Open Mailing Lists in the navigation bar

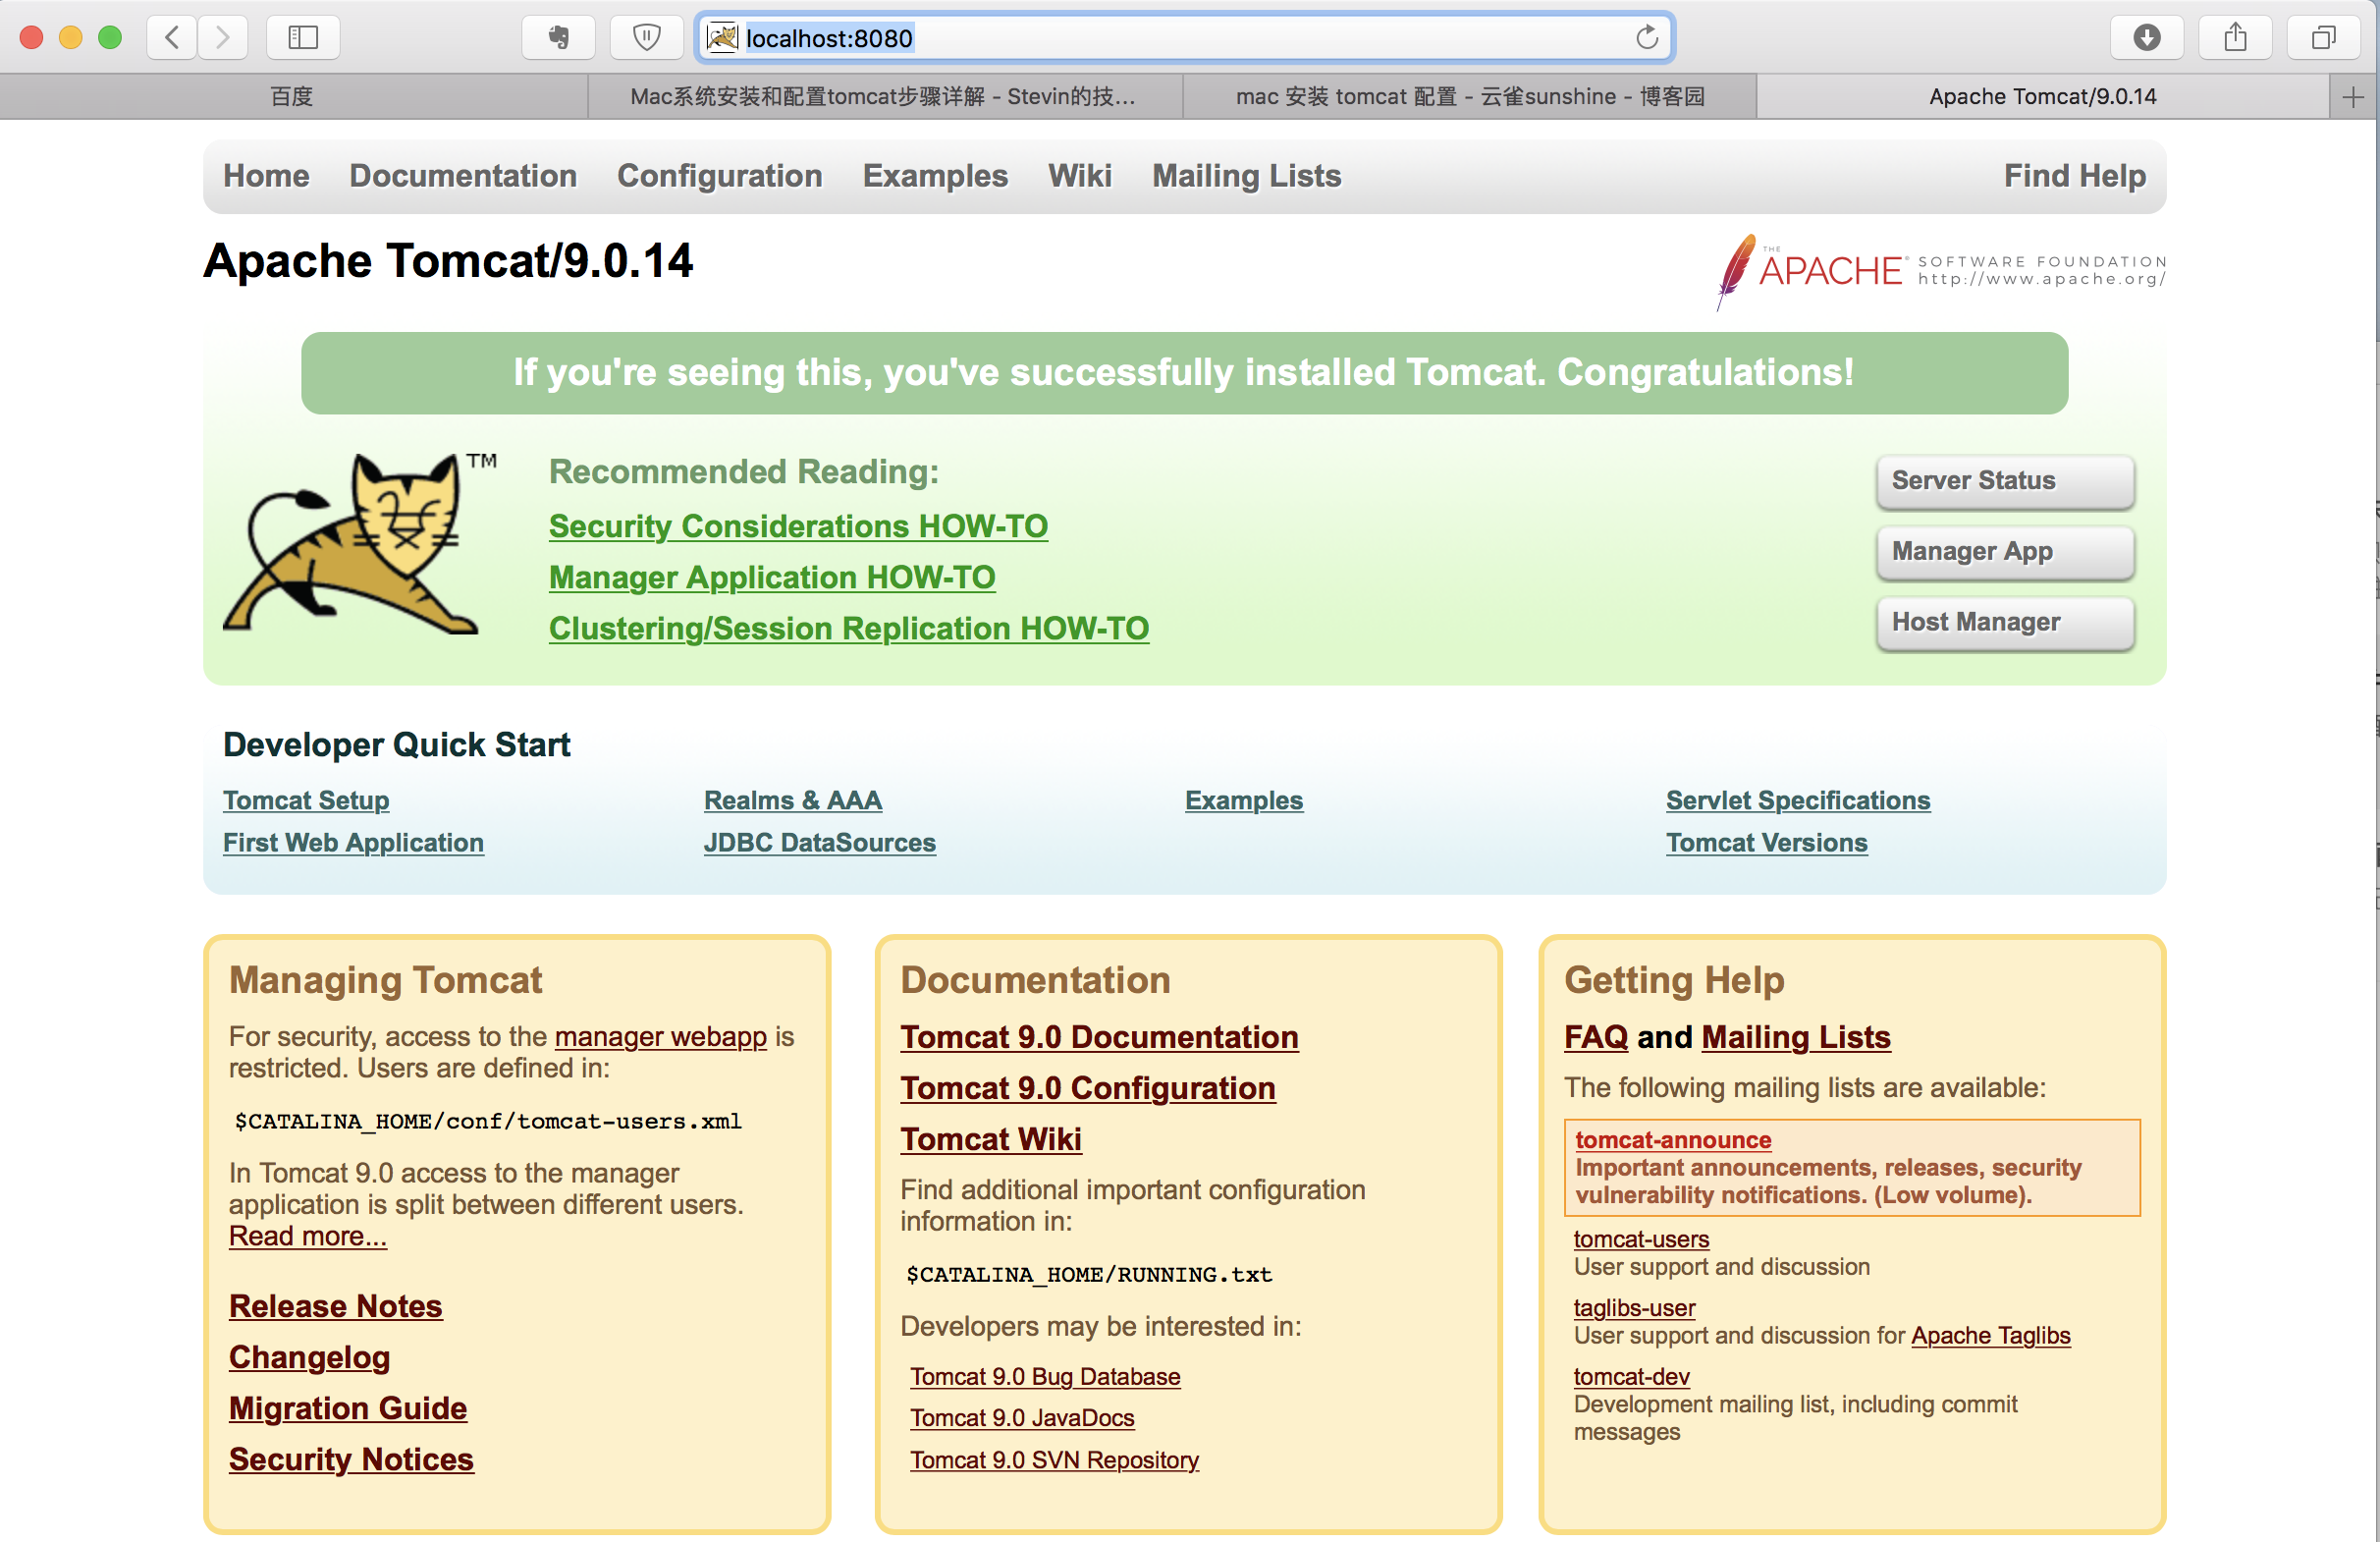click(x=1247, y=176)
